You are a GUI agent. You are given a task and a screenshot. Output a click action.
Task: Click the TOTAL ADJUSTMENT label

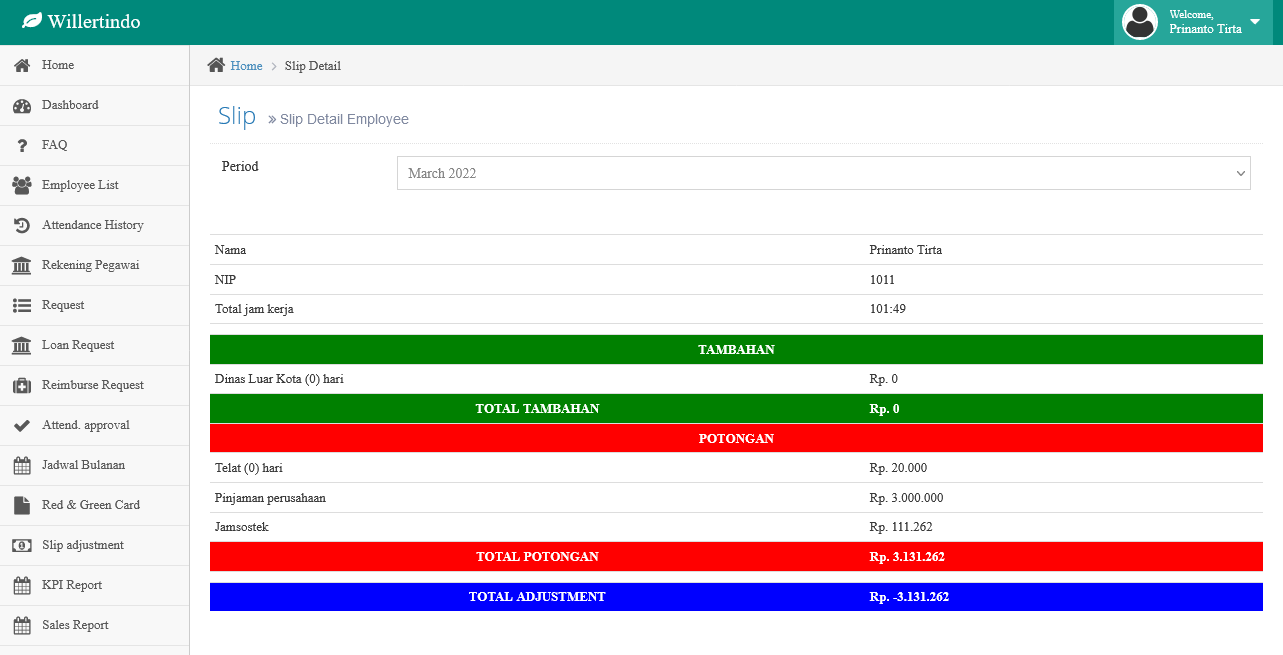click(537, 597)
